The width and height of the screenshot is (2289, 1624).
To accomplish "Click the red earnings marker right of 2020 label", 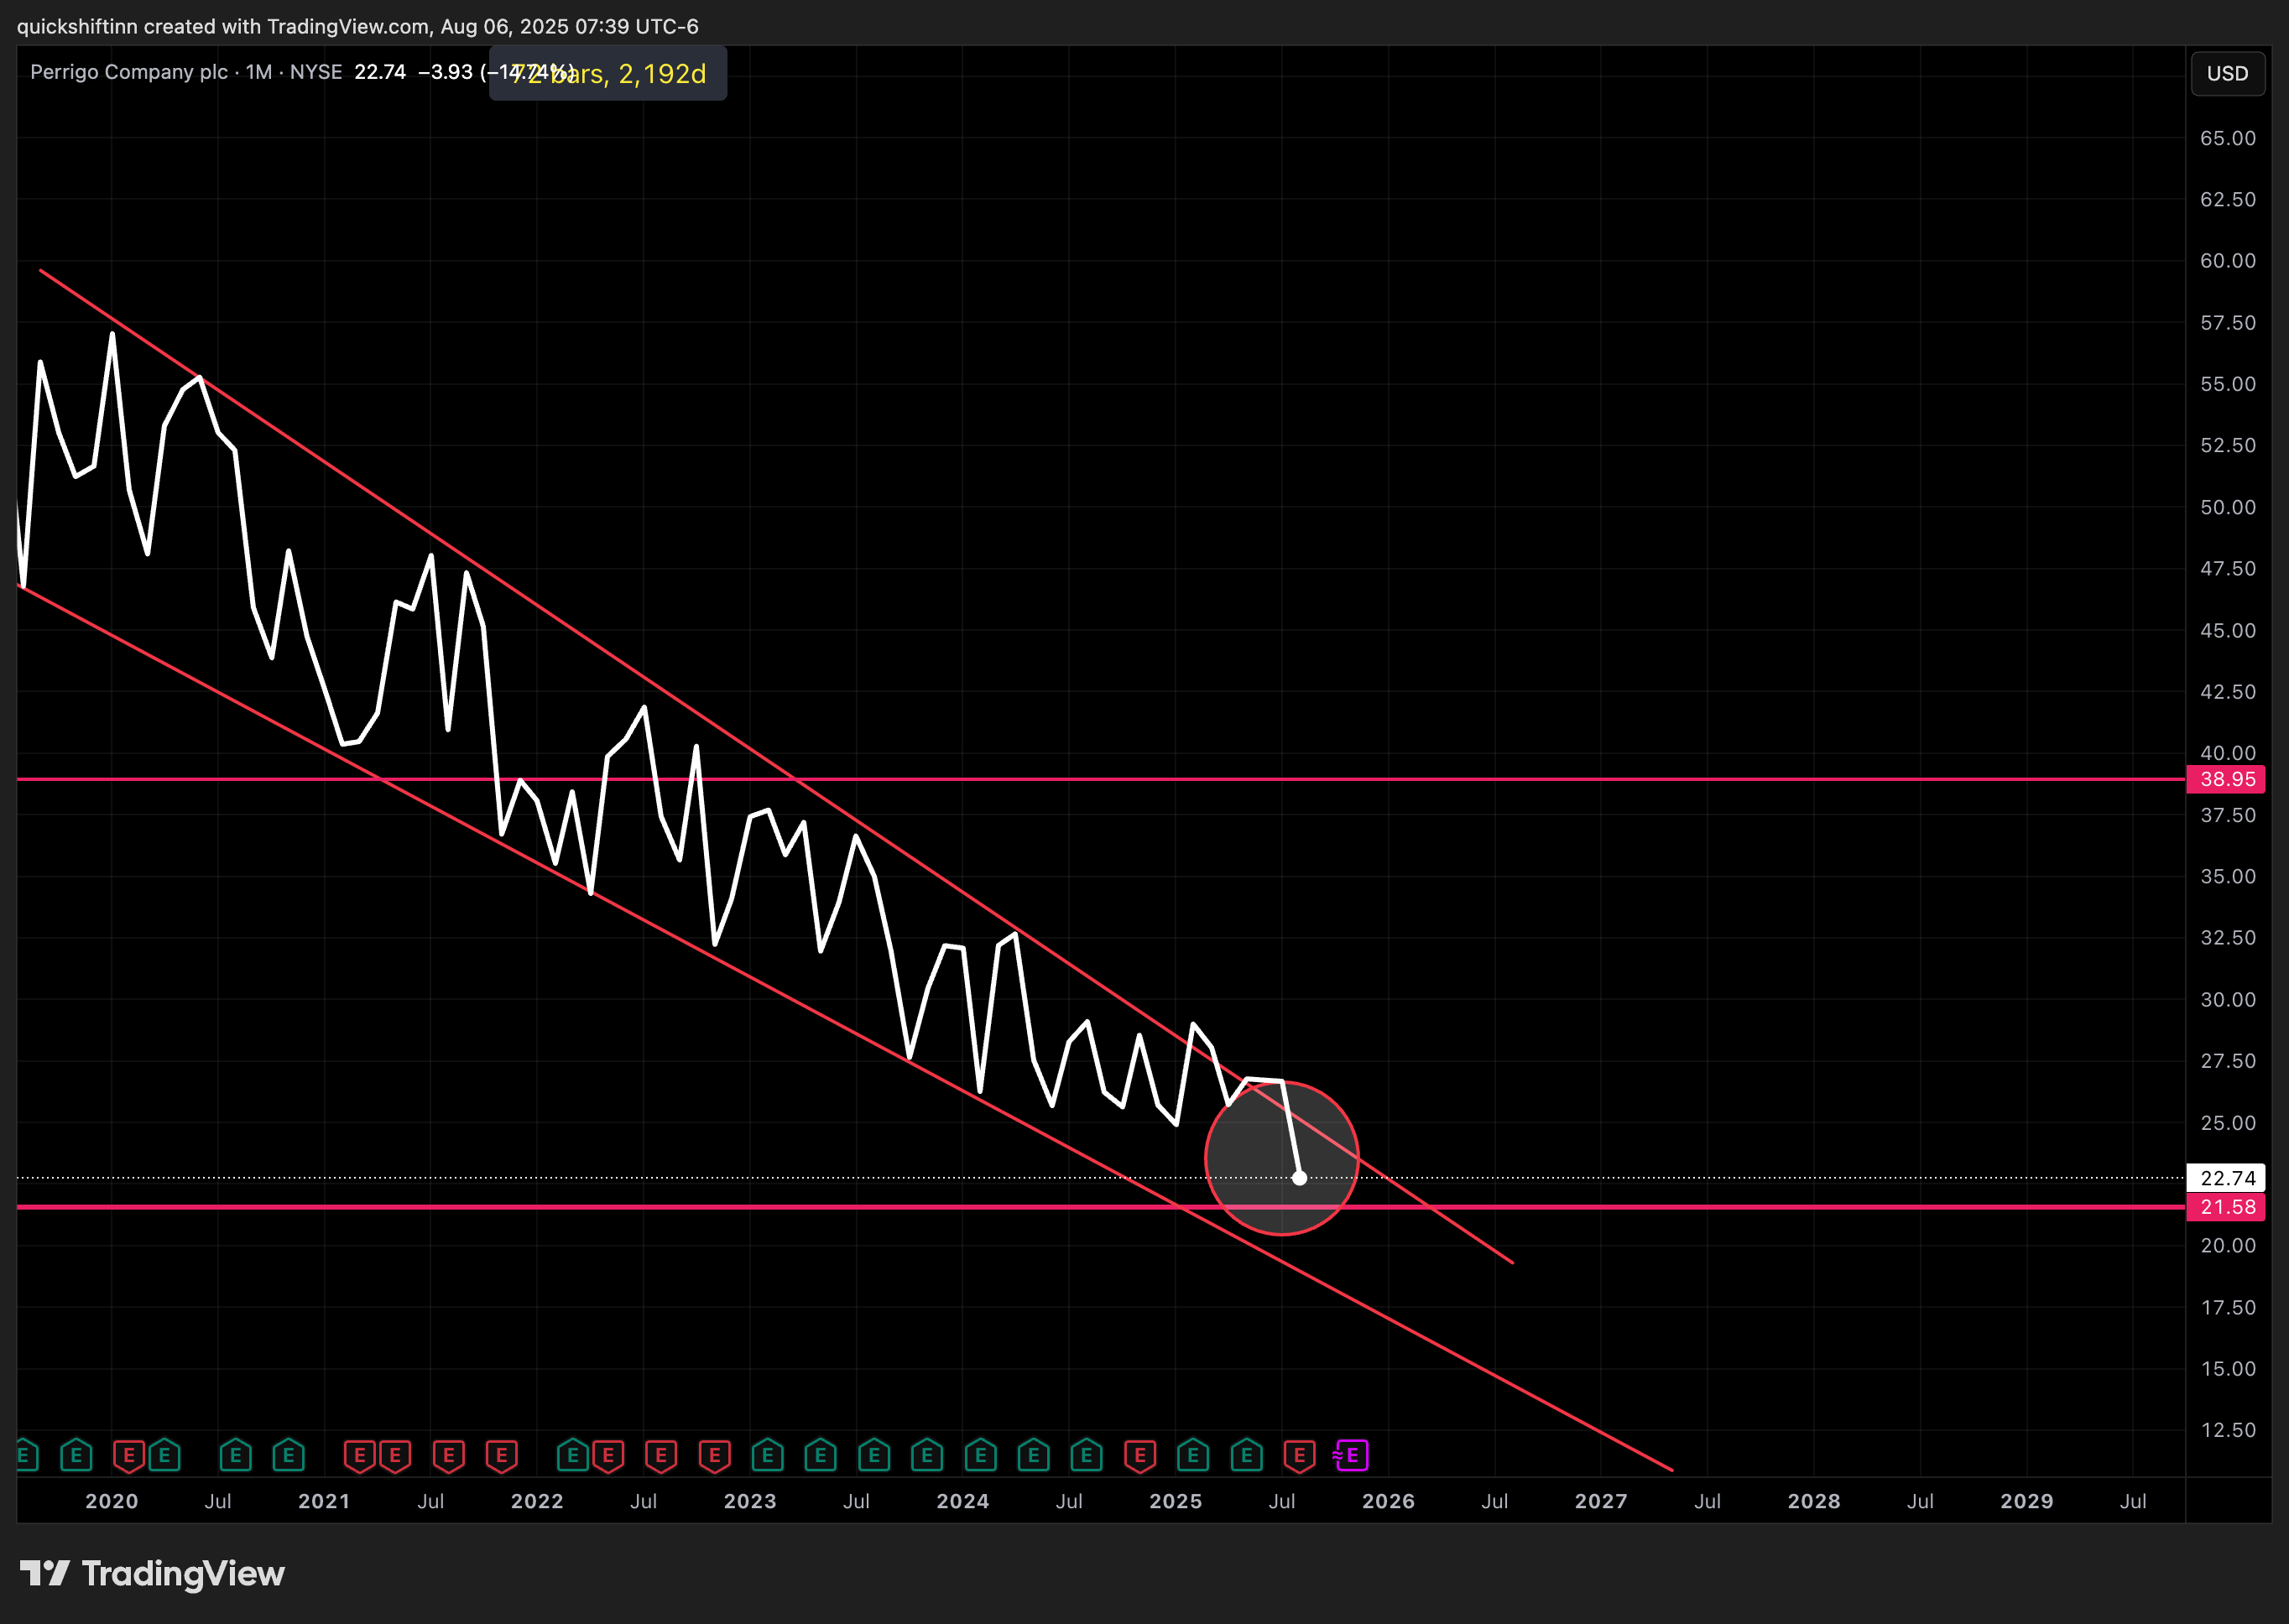I will click(x=129, y=1455).
